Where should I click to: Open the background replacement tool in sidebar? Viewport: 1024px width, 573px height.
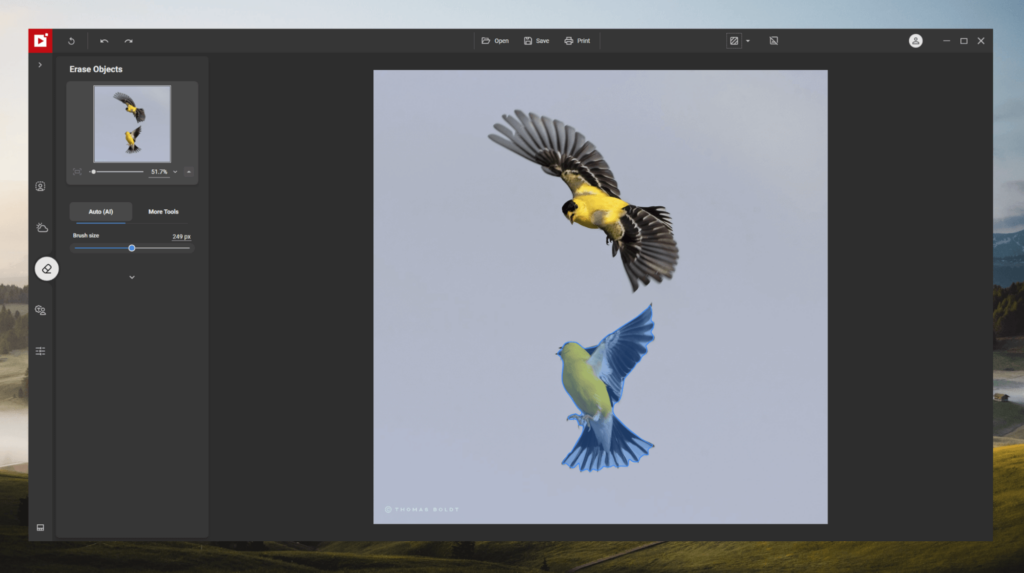[x=40, y=310]
